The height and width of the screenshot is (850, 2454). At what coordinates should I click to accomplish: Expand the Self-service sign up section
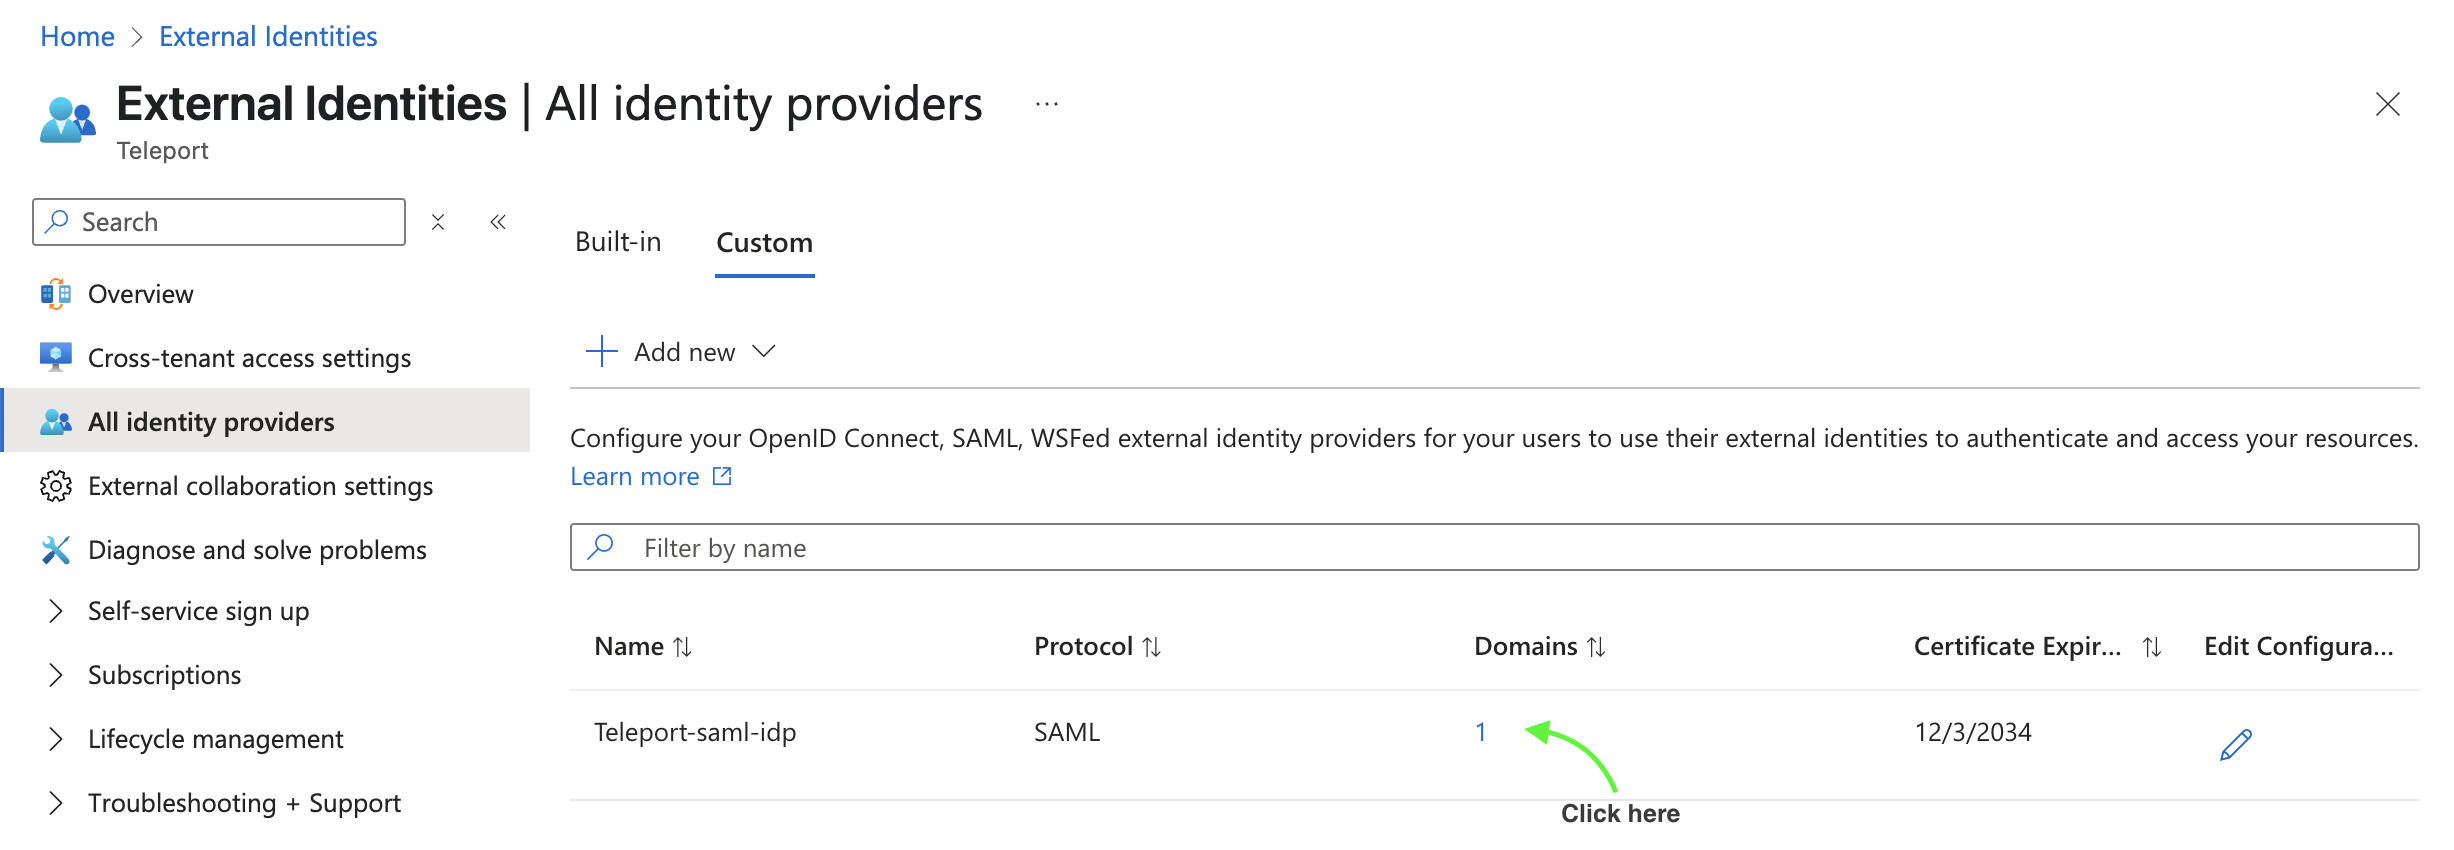[56, 611]
